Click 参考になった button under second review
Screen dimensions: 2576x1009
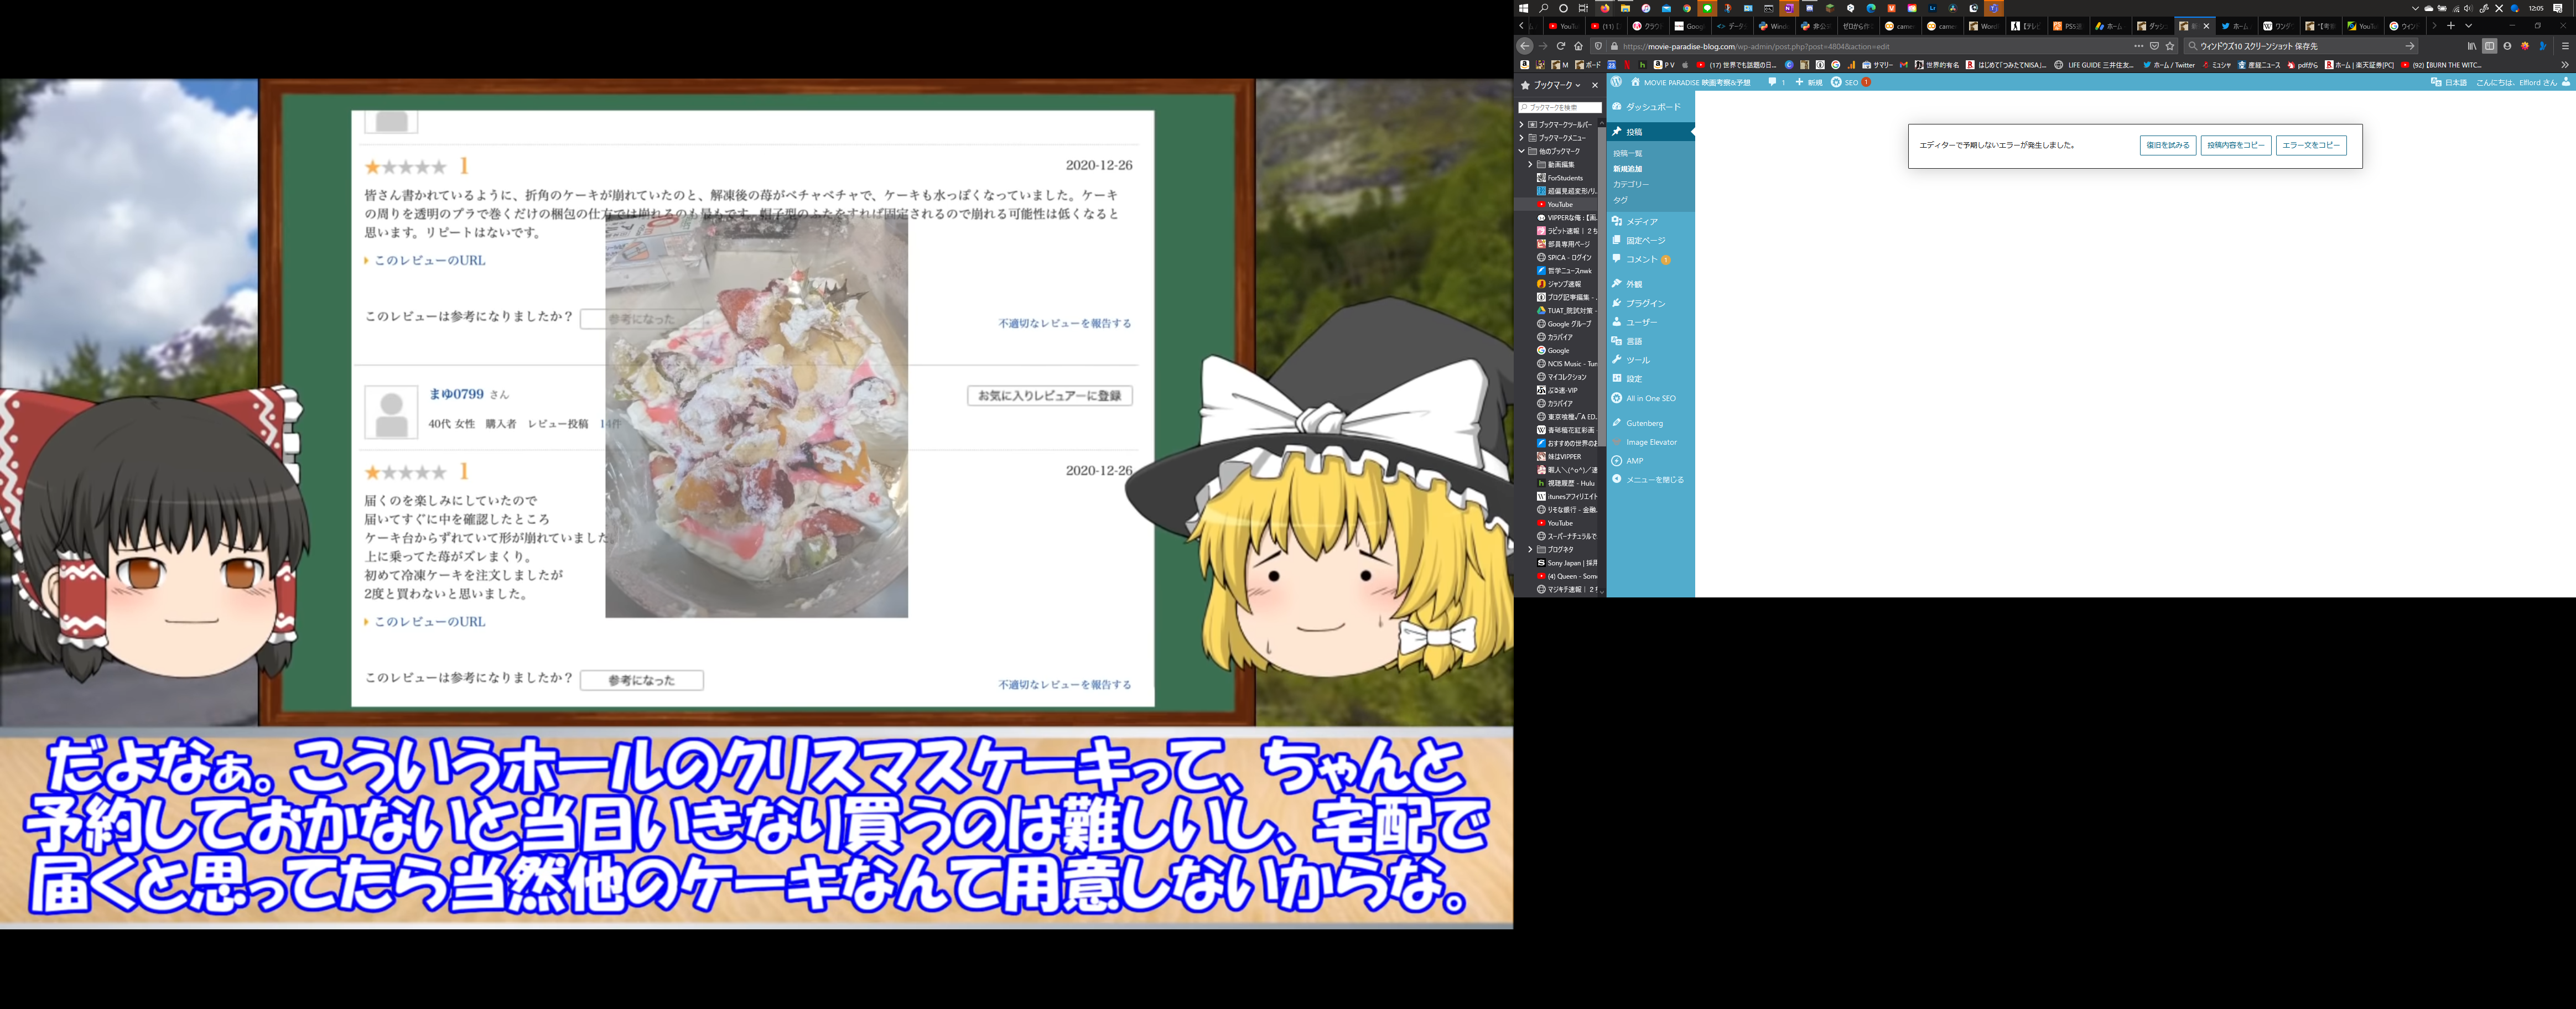641,680
